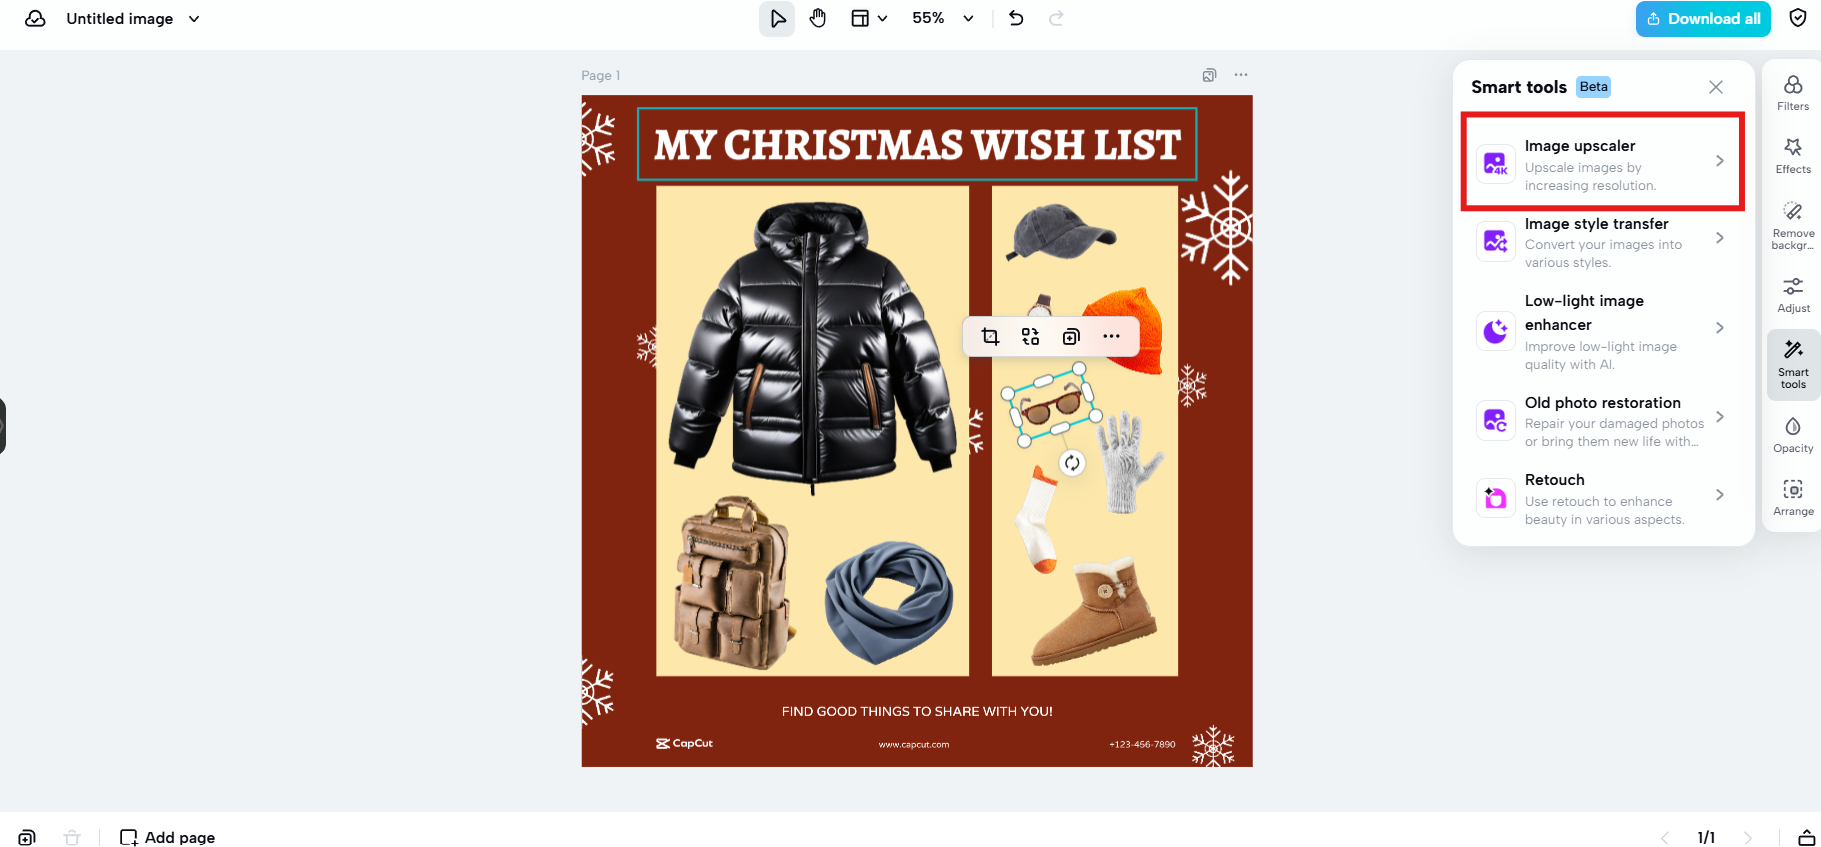1821x847 pixels.
Task: Select the pointer selection tool
Action: pos(777,19)
